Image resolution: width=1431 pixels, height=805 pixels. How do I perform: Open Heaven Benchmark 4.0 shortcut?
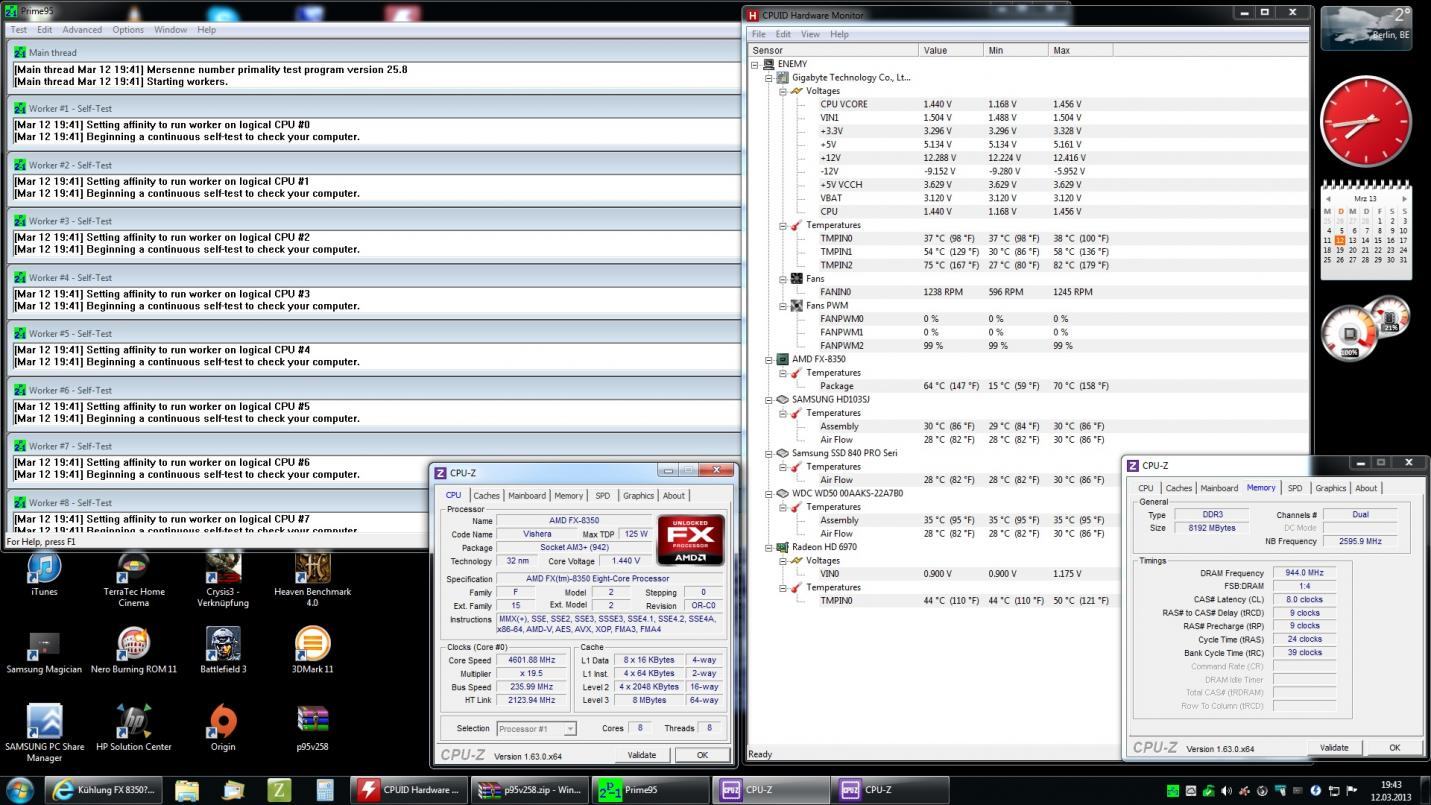pyautogui.click(x=312, y=579)
